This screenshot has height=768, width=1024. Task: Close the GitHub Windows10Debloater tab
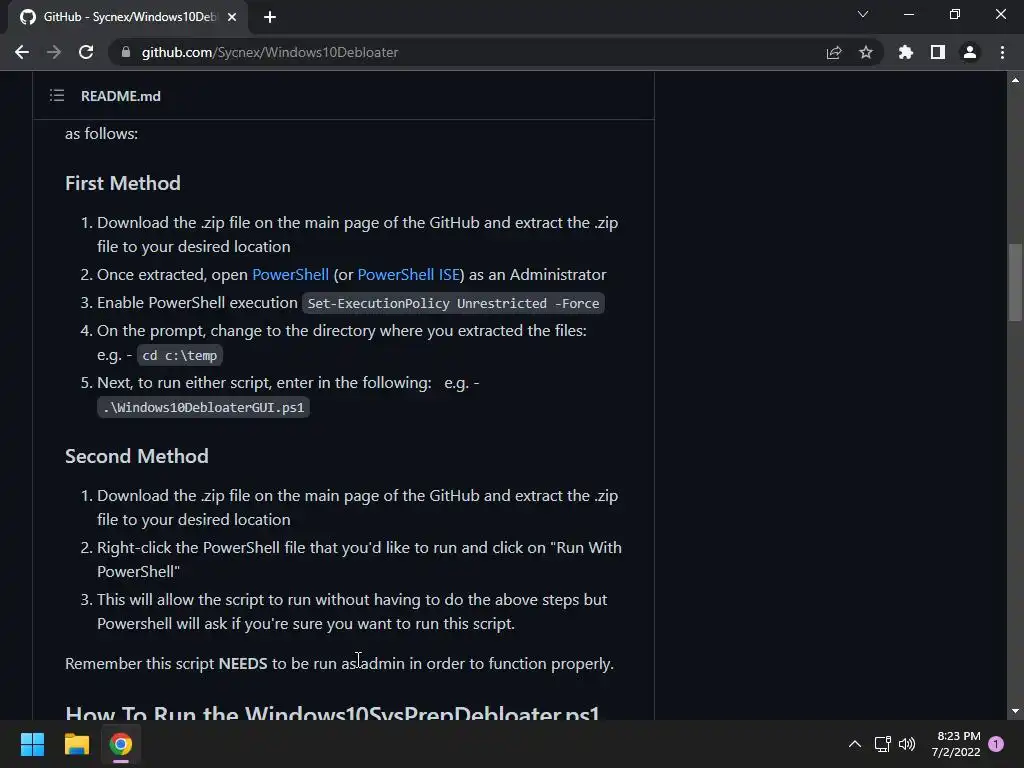tap(232, 17)
